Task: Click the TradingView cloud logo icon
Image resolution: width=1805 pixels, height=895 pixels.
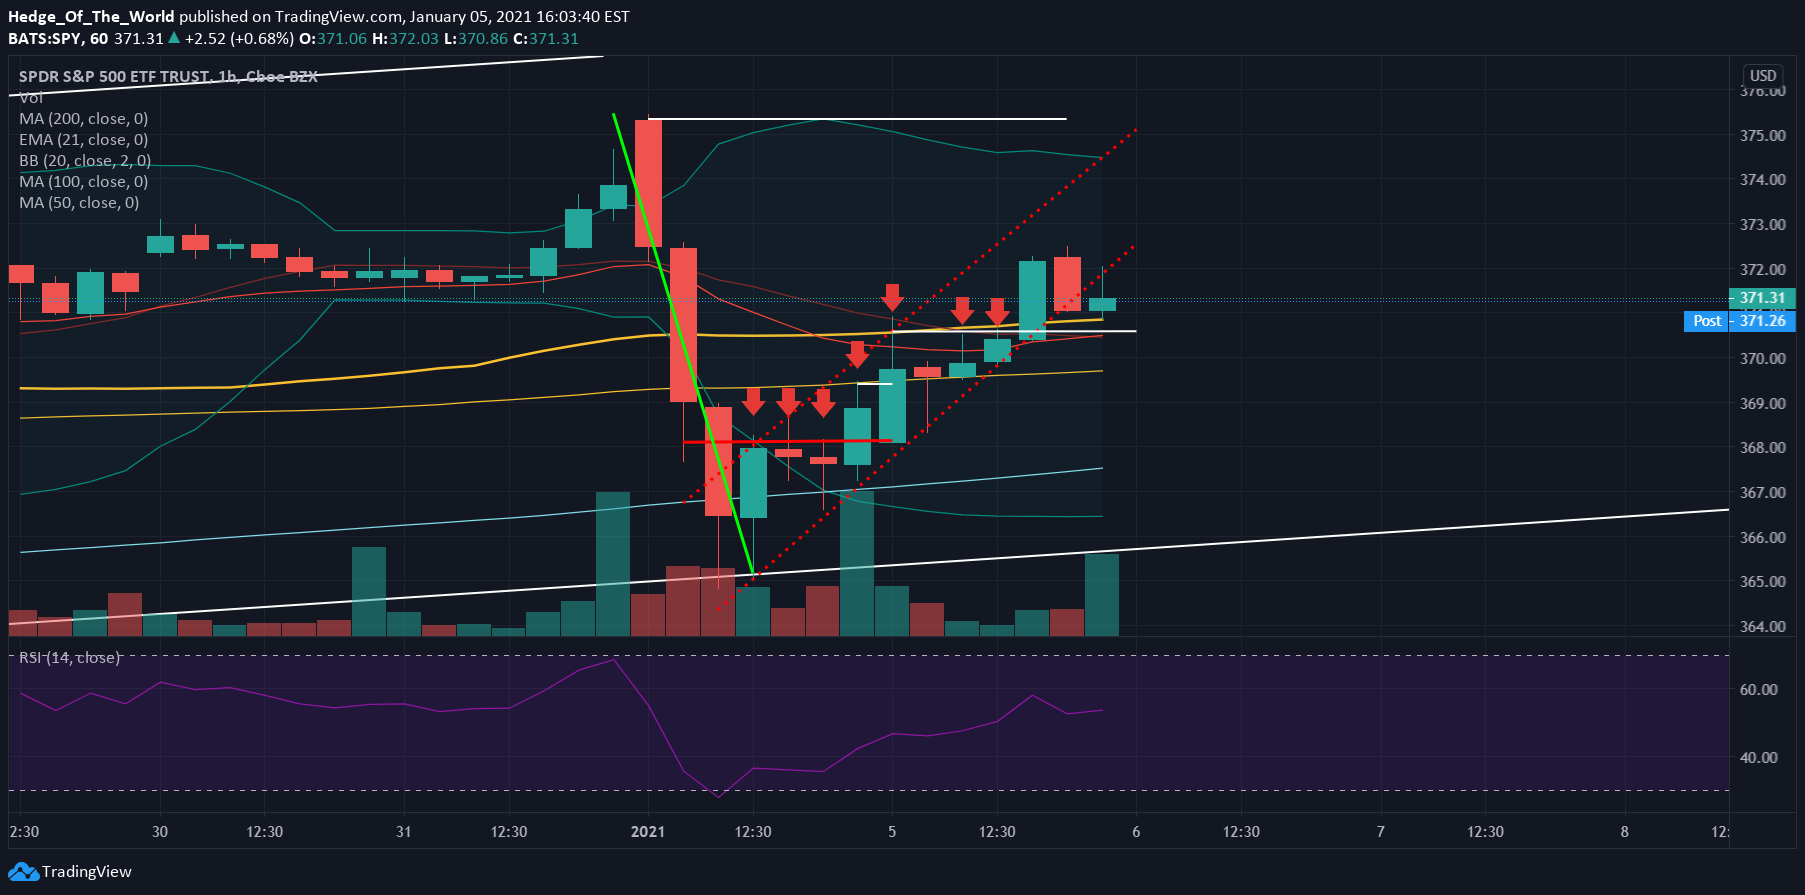Action: click(23, 872)
